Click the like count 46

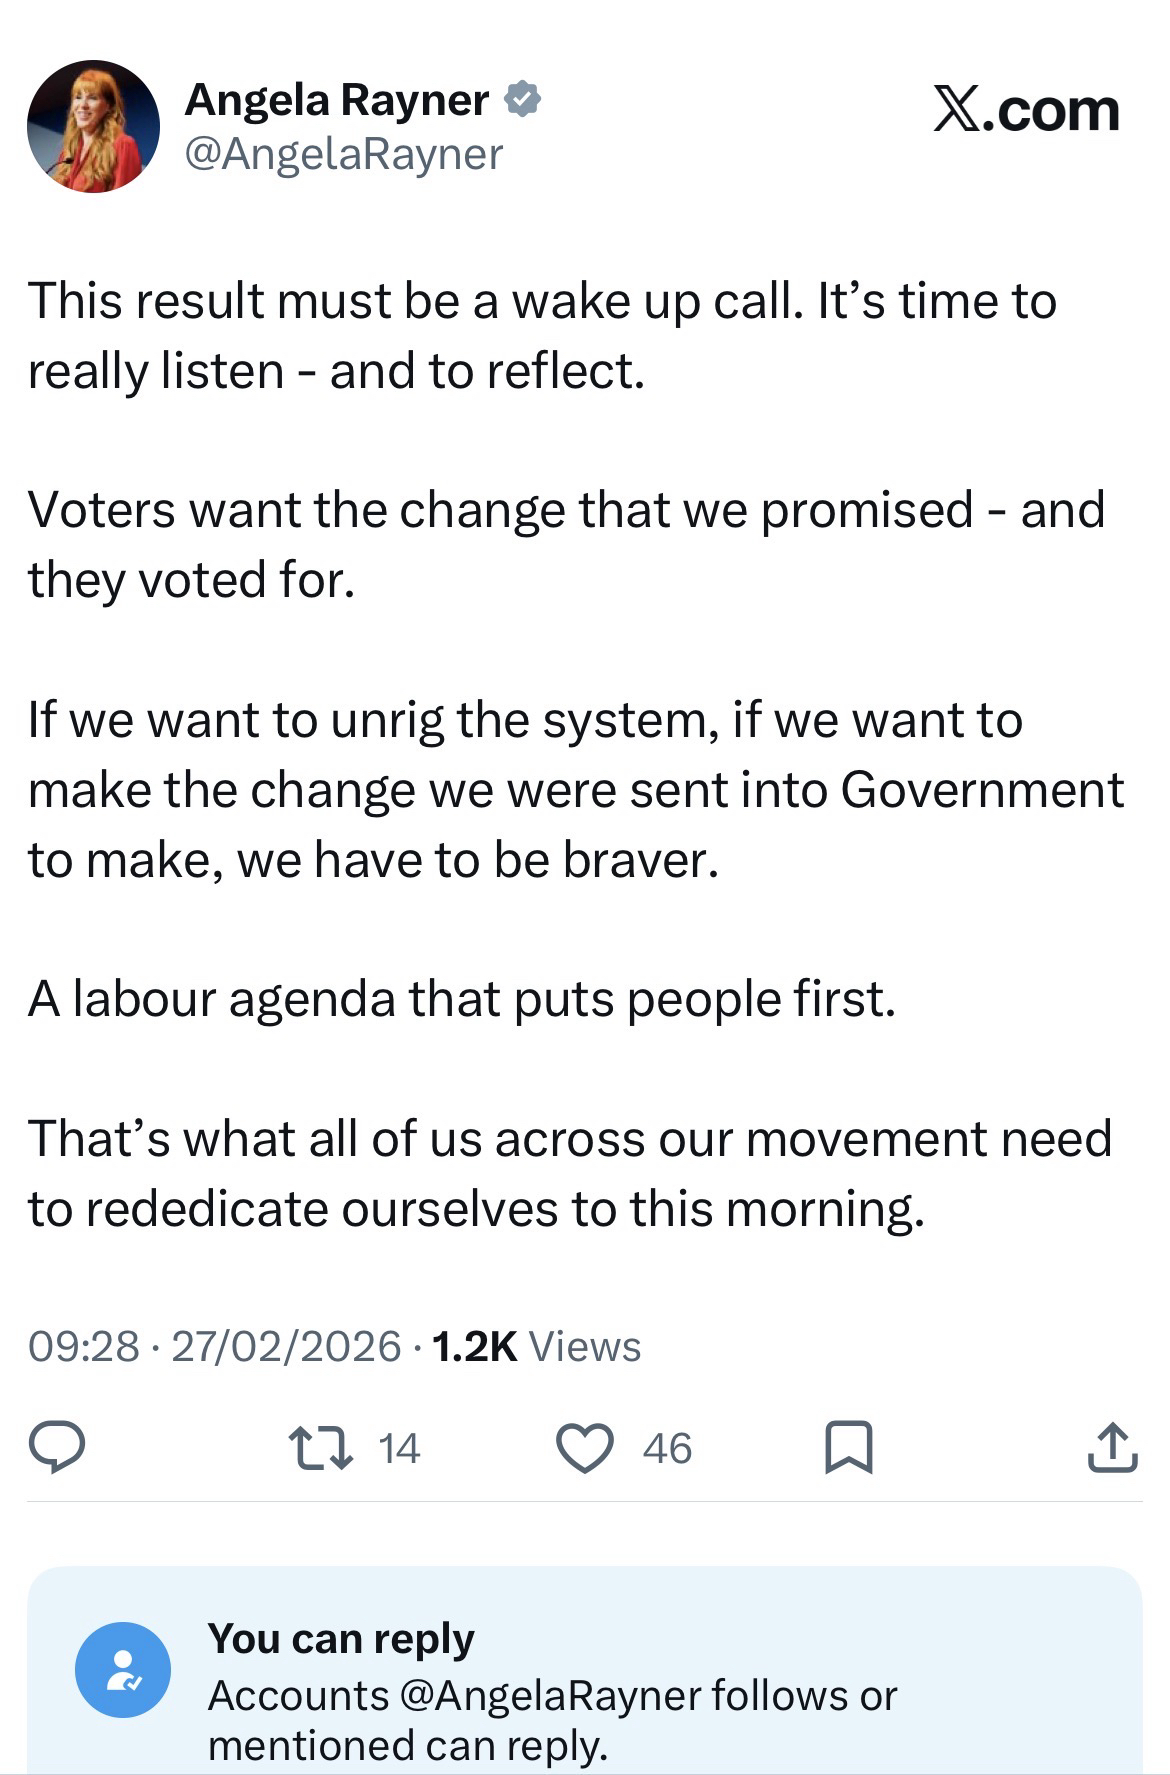click(x=667, y=1448)
